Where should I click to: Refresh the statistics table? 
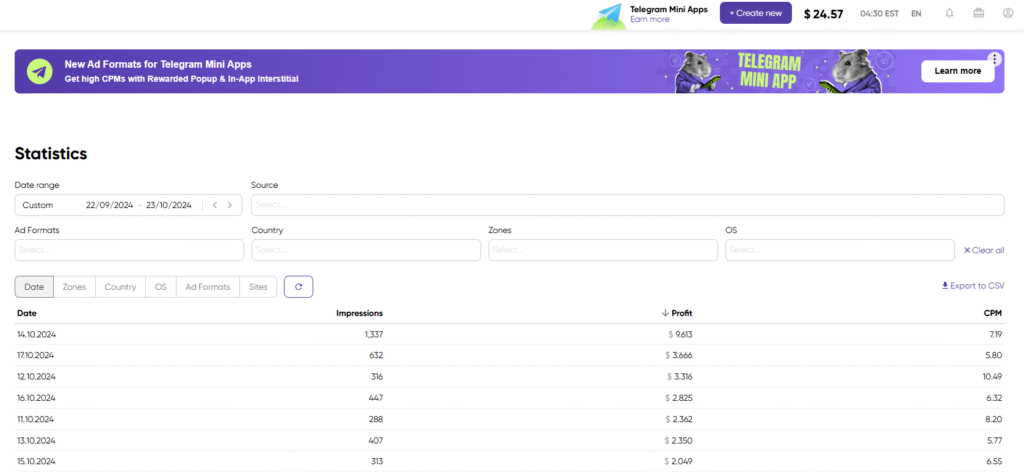(x=298, y=287)
